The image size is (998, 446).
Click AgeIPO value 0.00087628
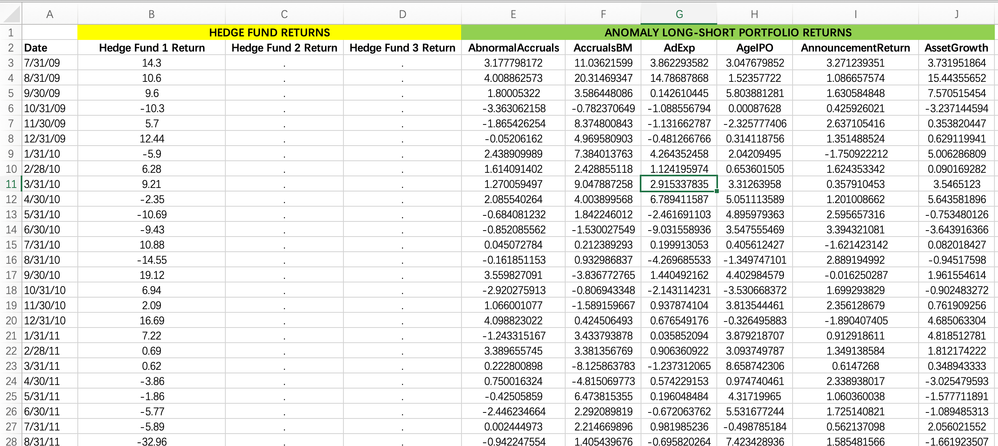click(x=754, y=108)
